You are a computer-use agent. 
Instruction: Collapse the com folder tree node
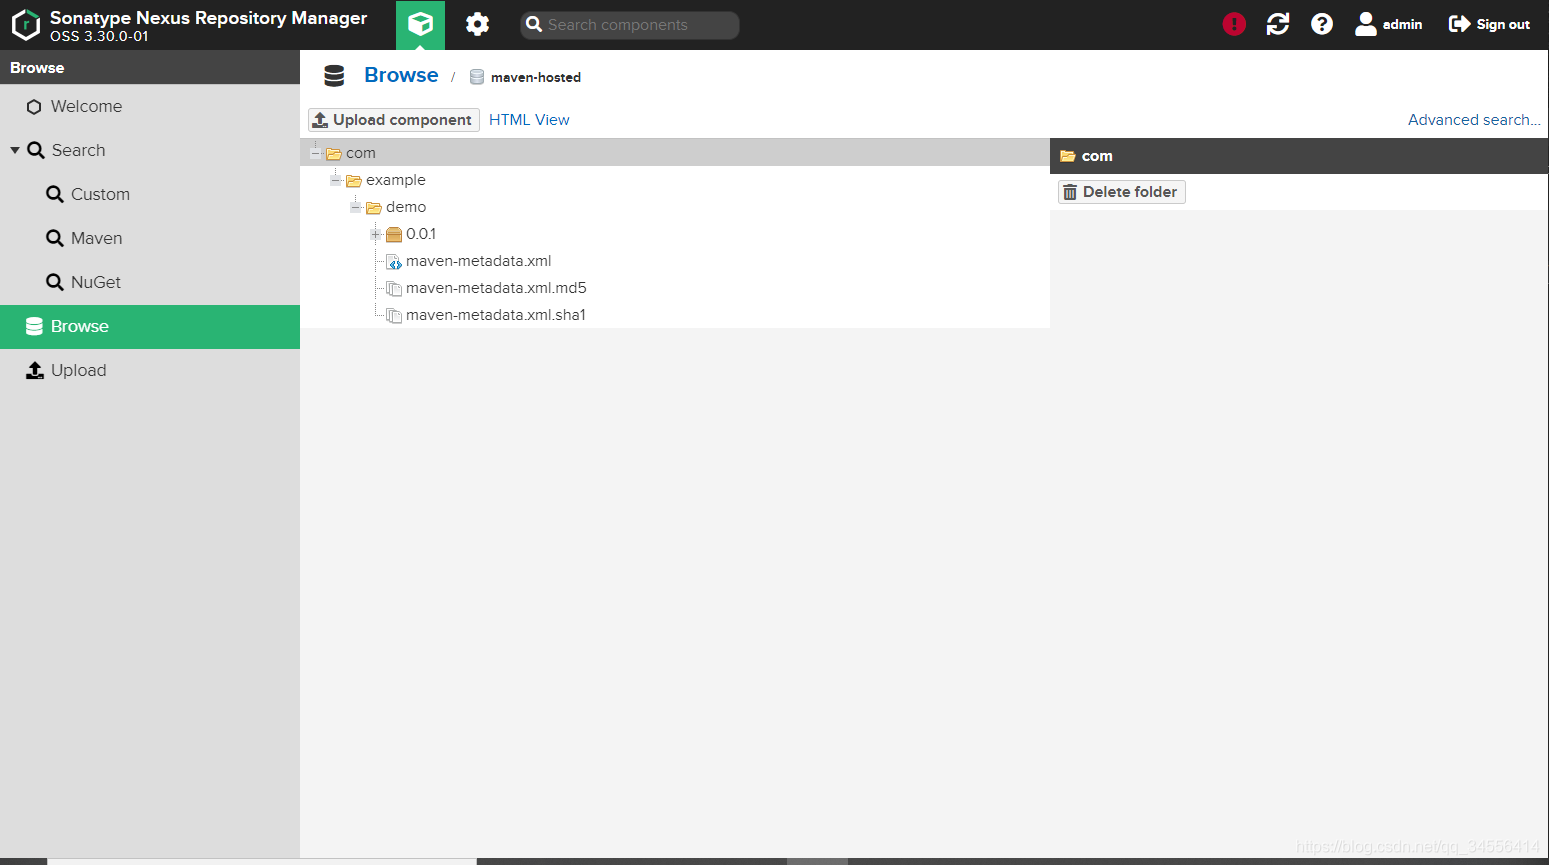tap(316, 153)
